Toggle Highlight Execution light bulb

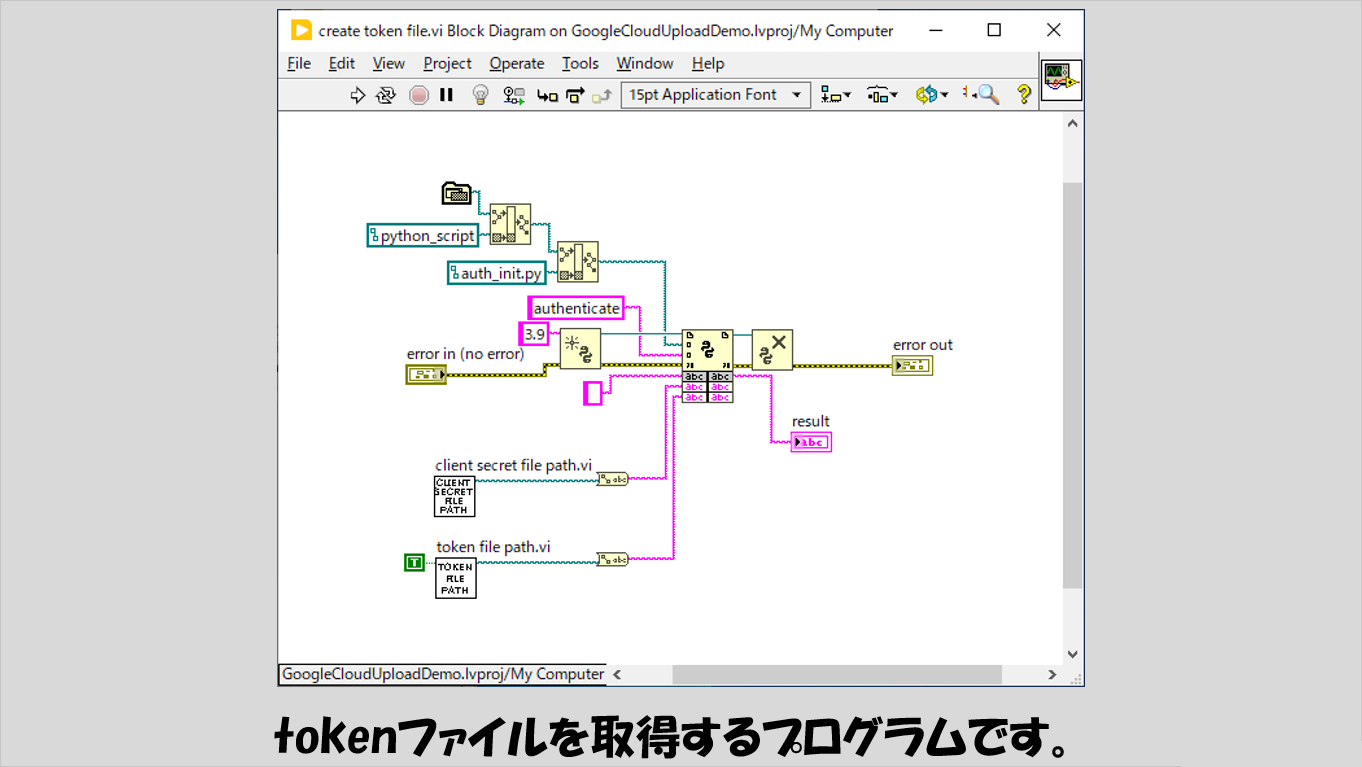[480, 95]
